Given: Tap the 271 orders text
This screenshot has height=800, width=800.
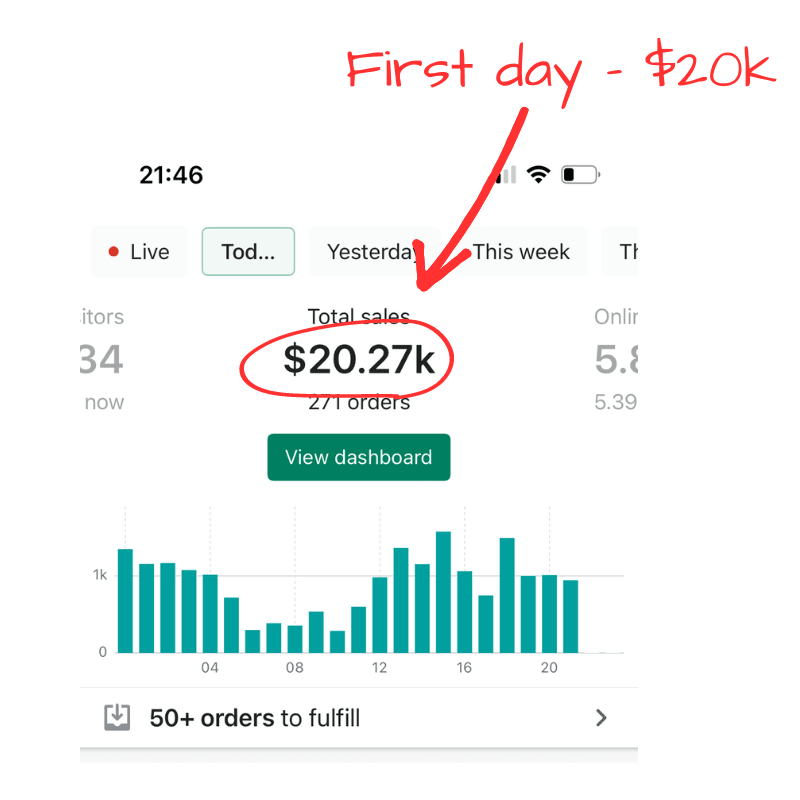Looking at the screenshot, I should point(359,403).
